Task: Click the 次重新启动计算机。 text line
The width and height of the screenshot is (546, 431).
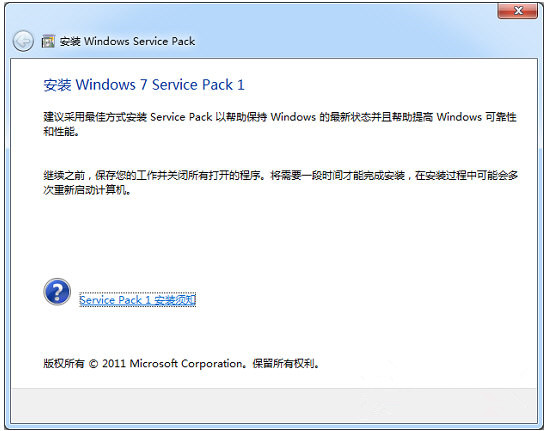Action: [x=87, y=190]
